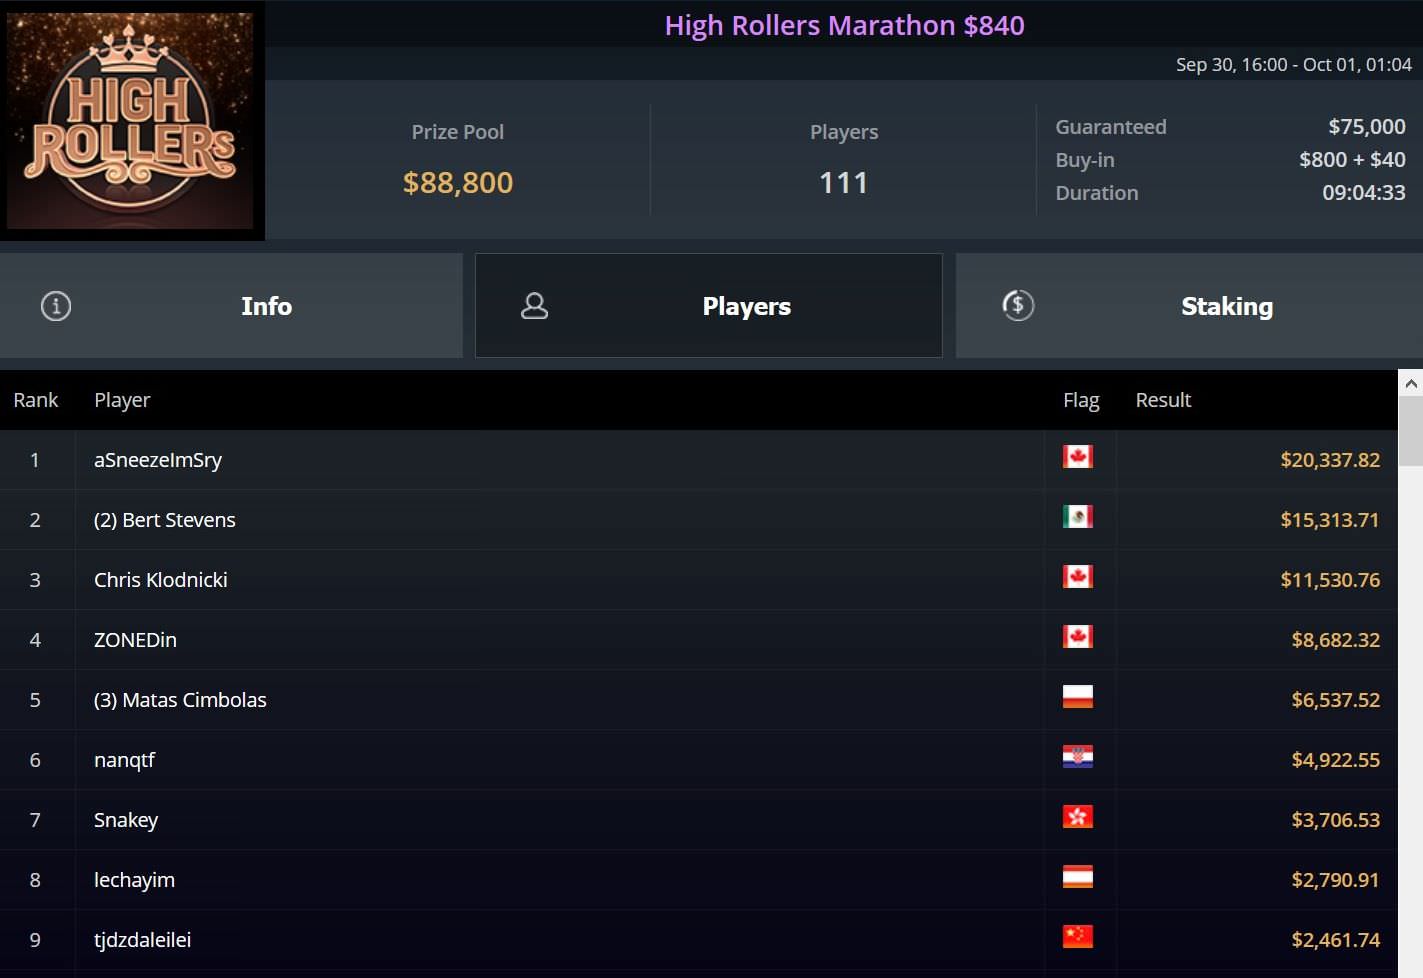
Task: Click the Austria flag beside lechayim
Action: click(1077, 877)
